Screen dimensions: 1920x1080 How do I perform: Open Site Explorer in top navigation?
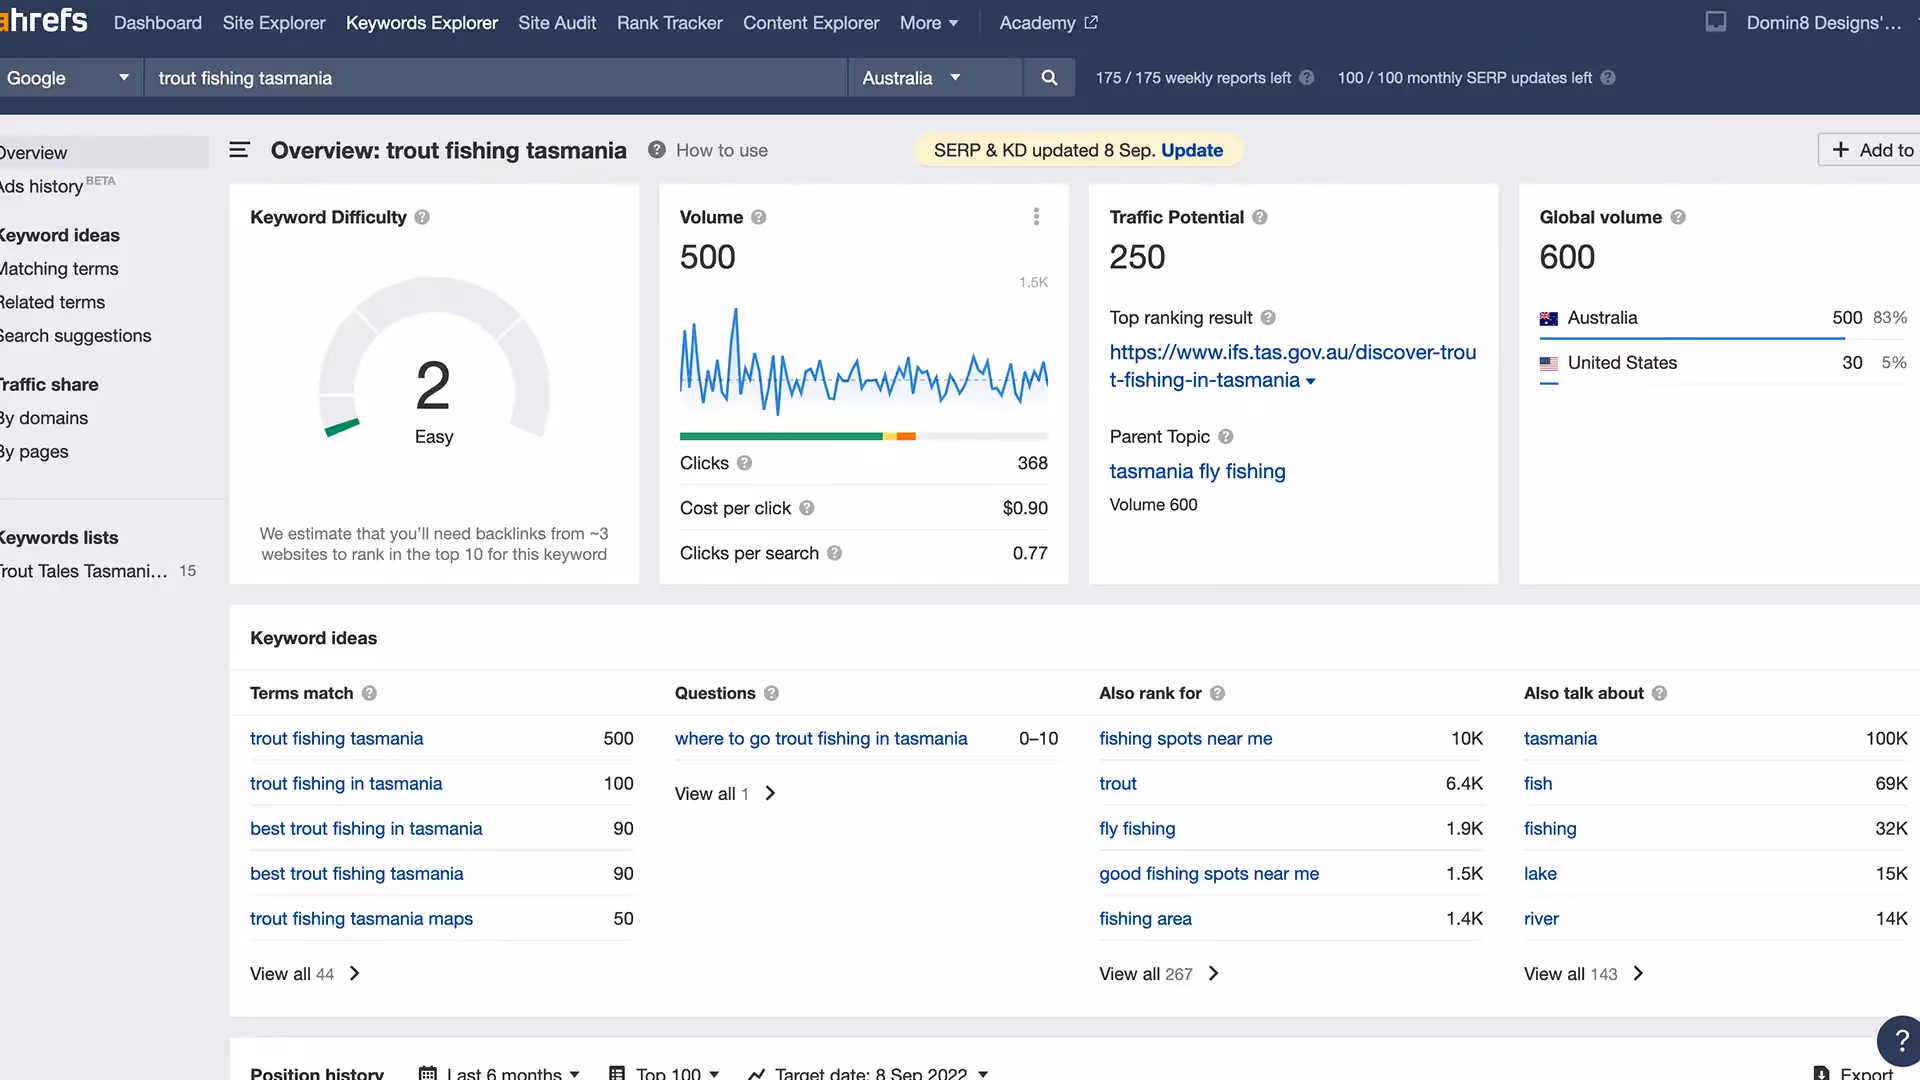point(274,23)
